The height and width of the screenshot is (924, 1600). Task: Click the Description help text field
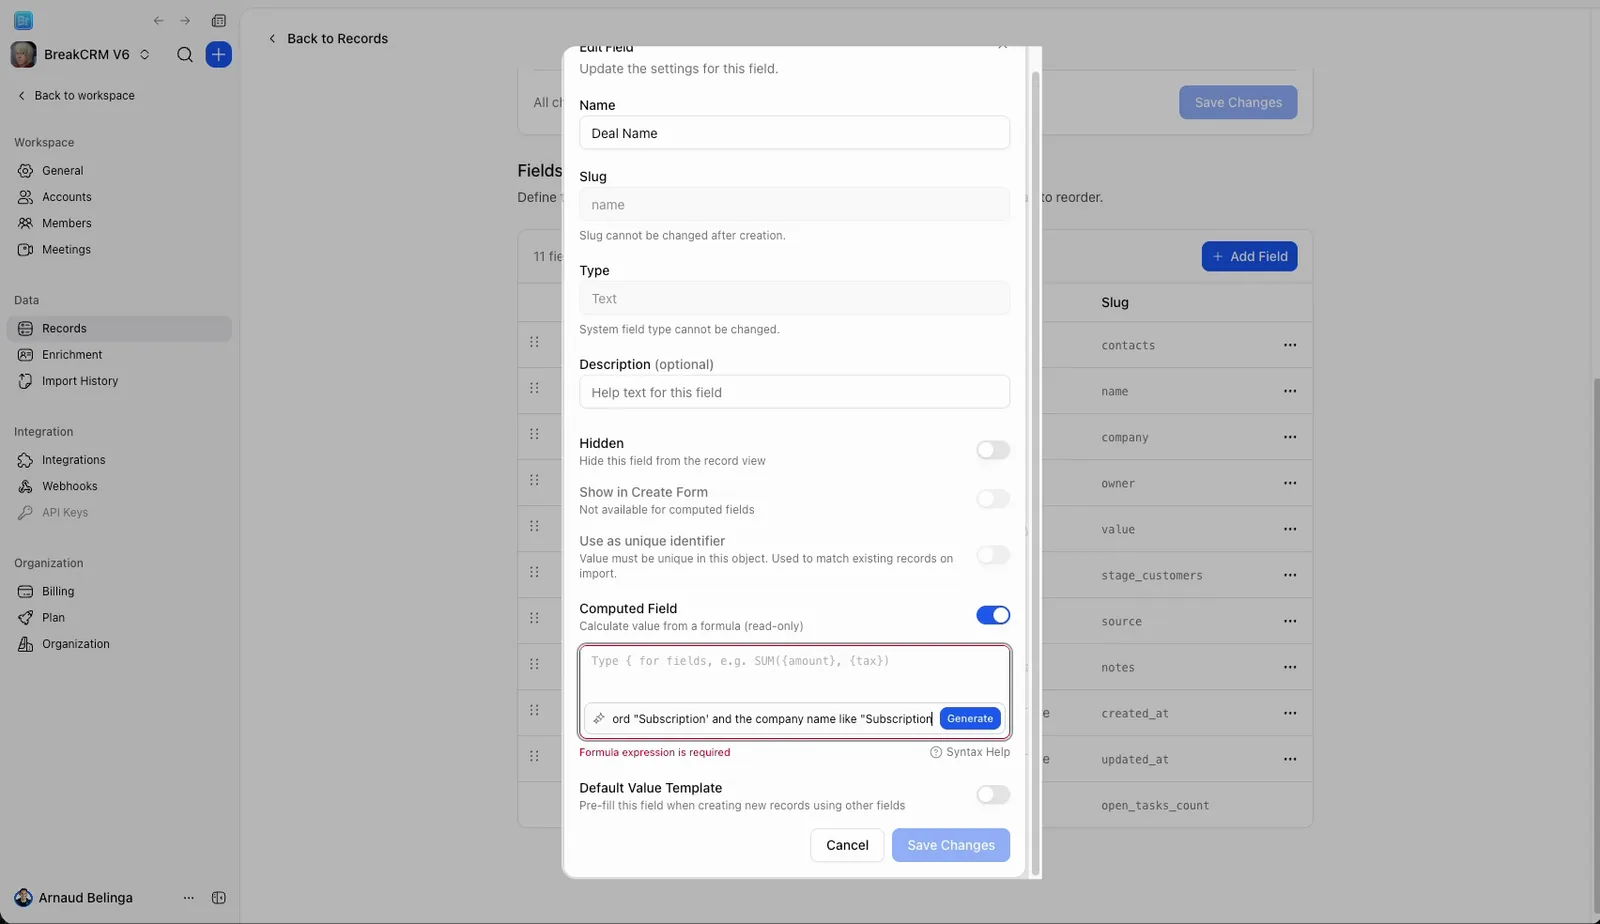point(794,392)
